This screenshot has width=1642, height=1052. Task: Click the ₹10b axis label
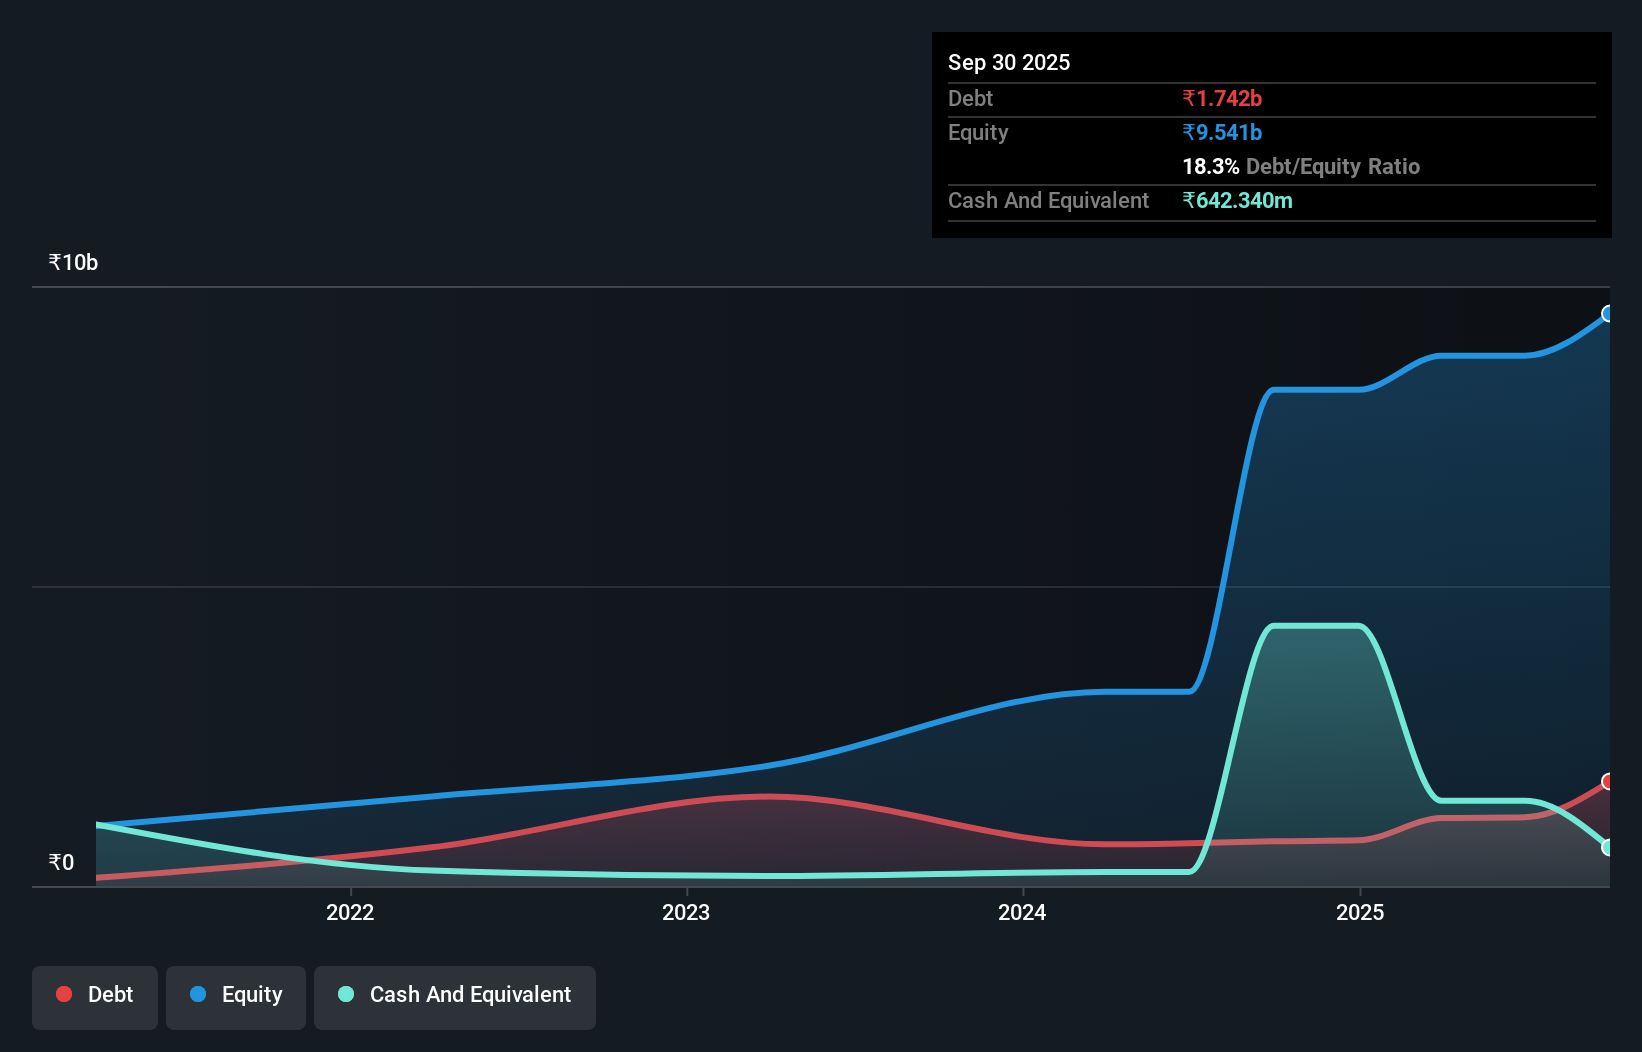(71, 261)
